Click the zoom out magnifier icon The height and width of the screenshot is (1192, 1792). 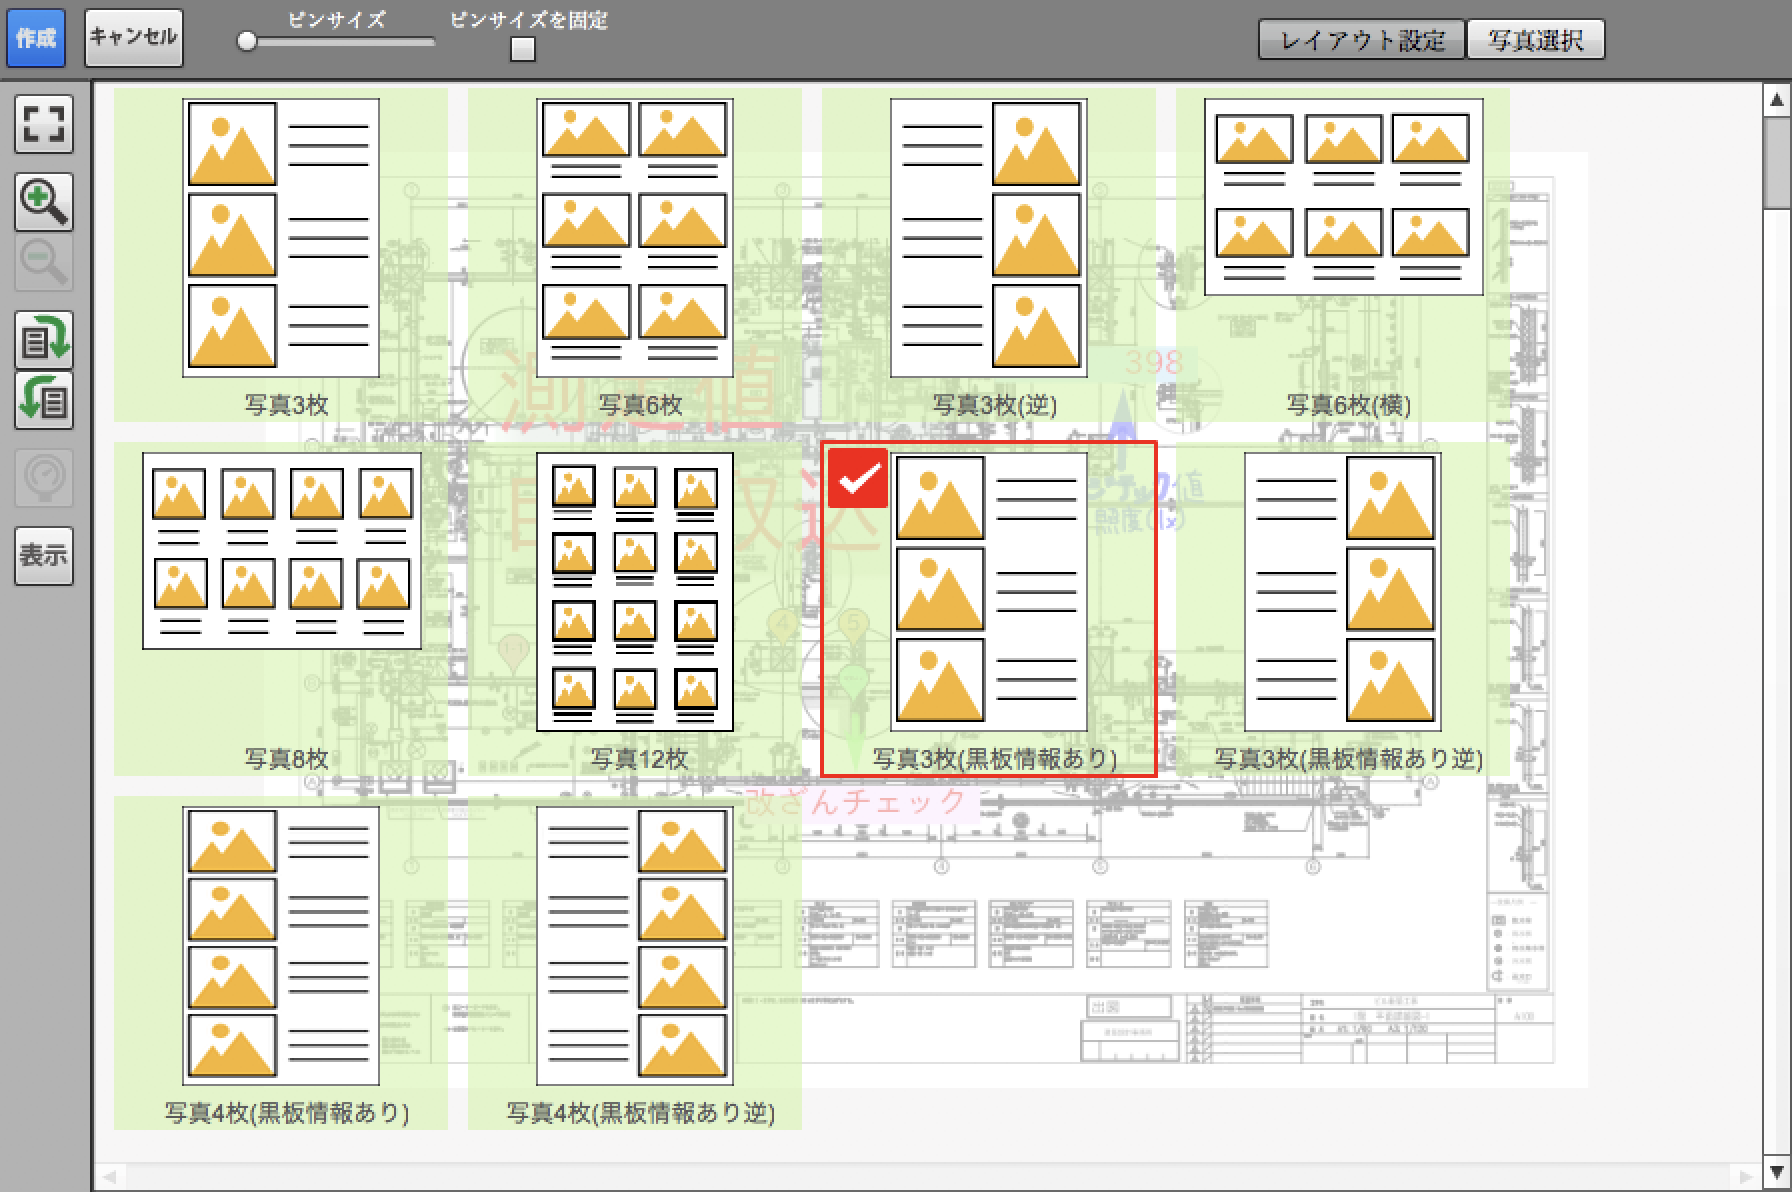coord(43,262)
